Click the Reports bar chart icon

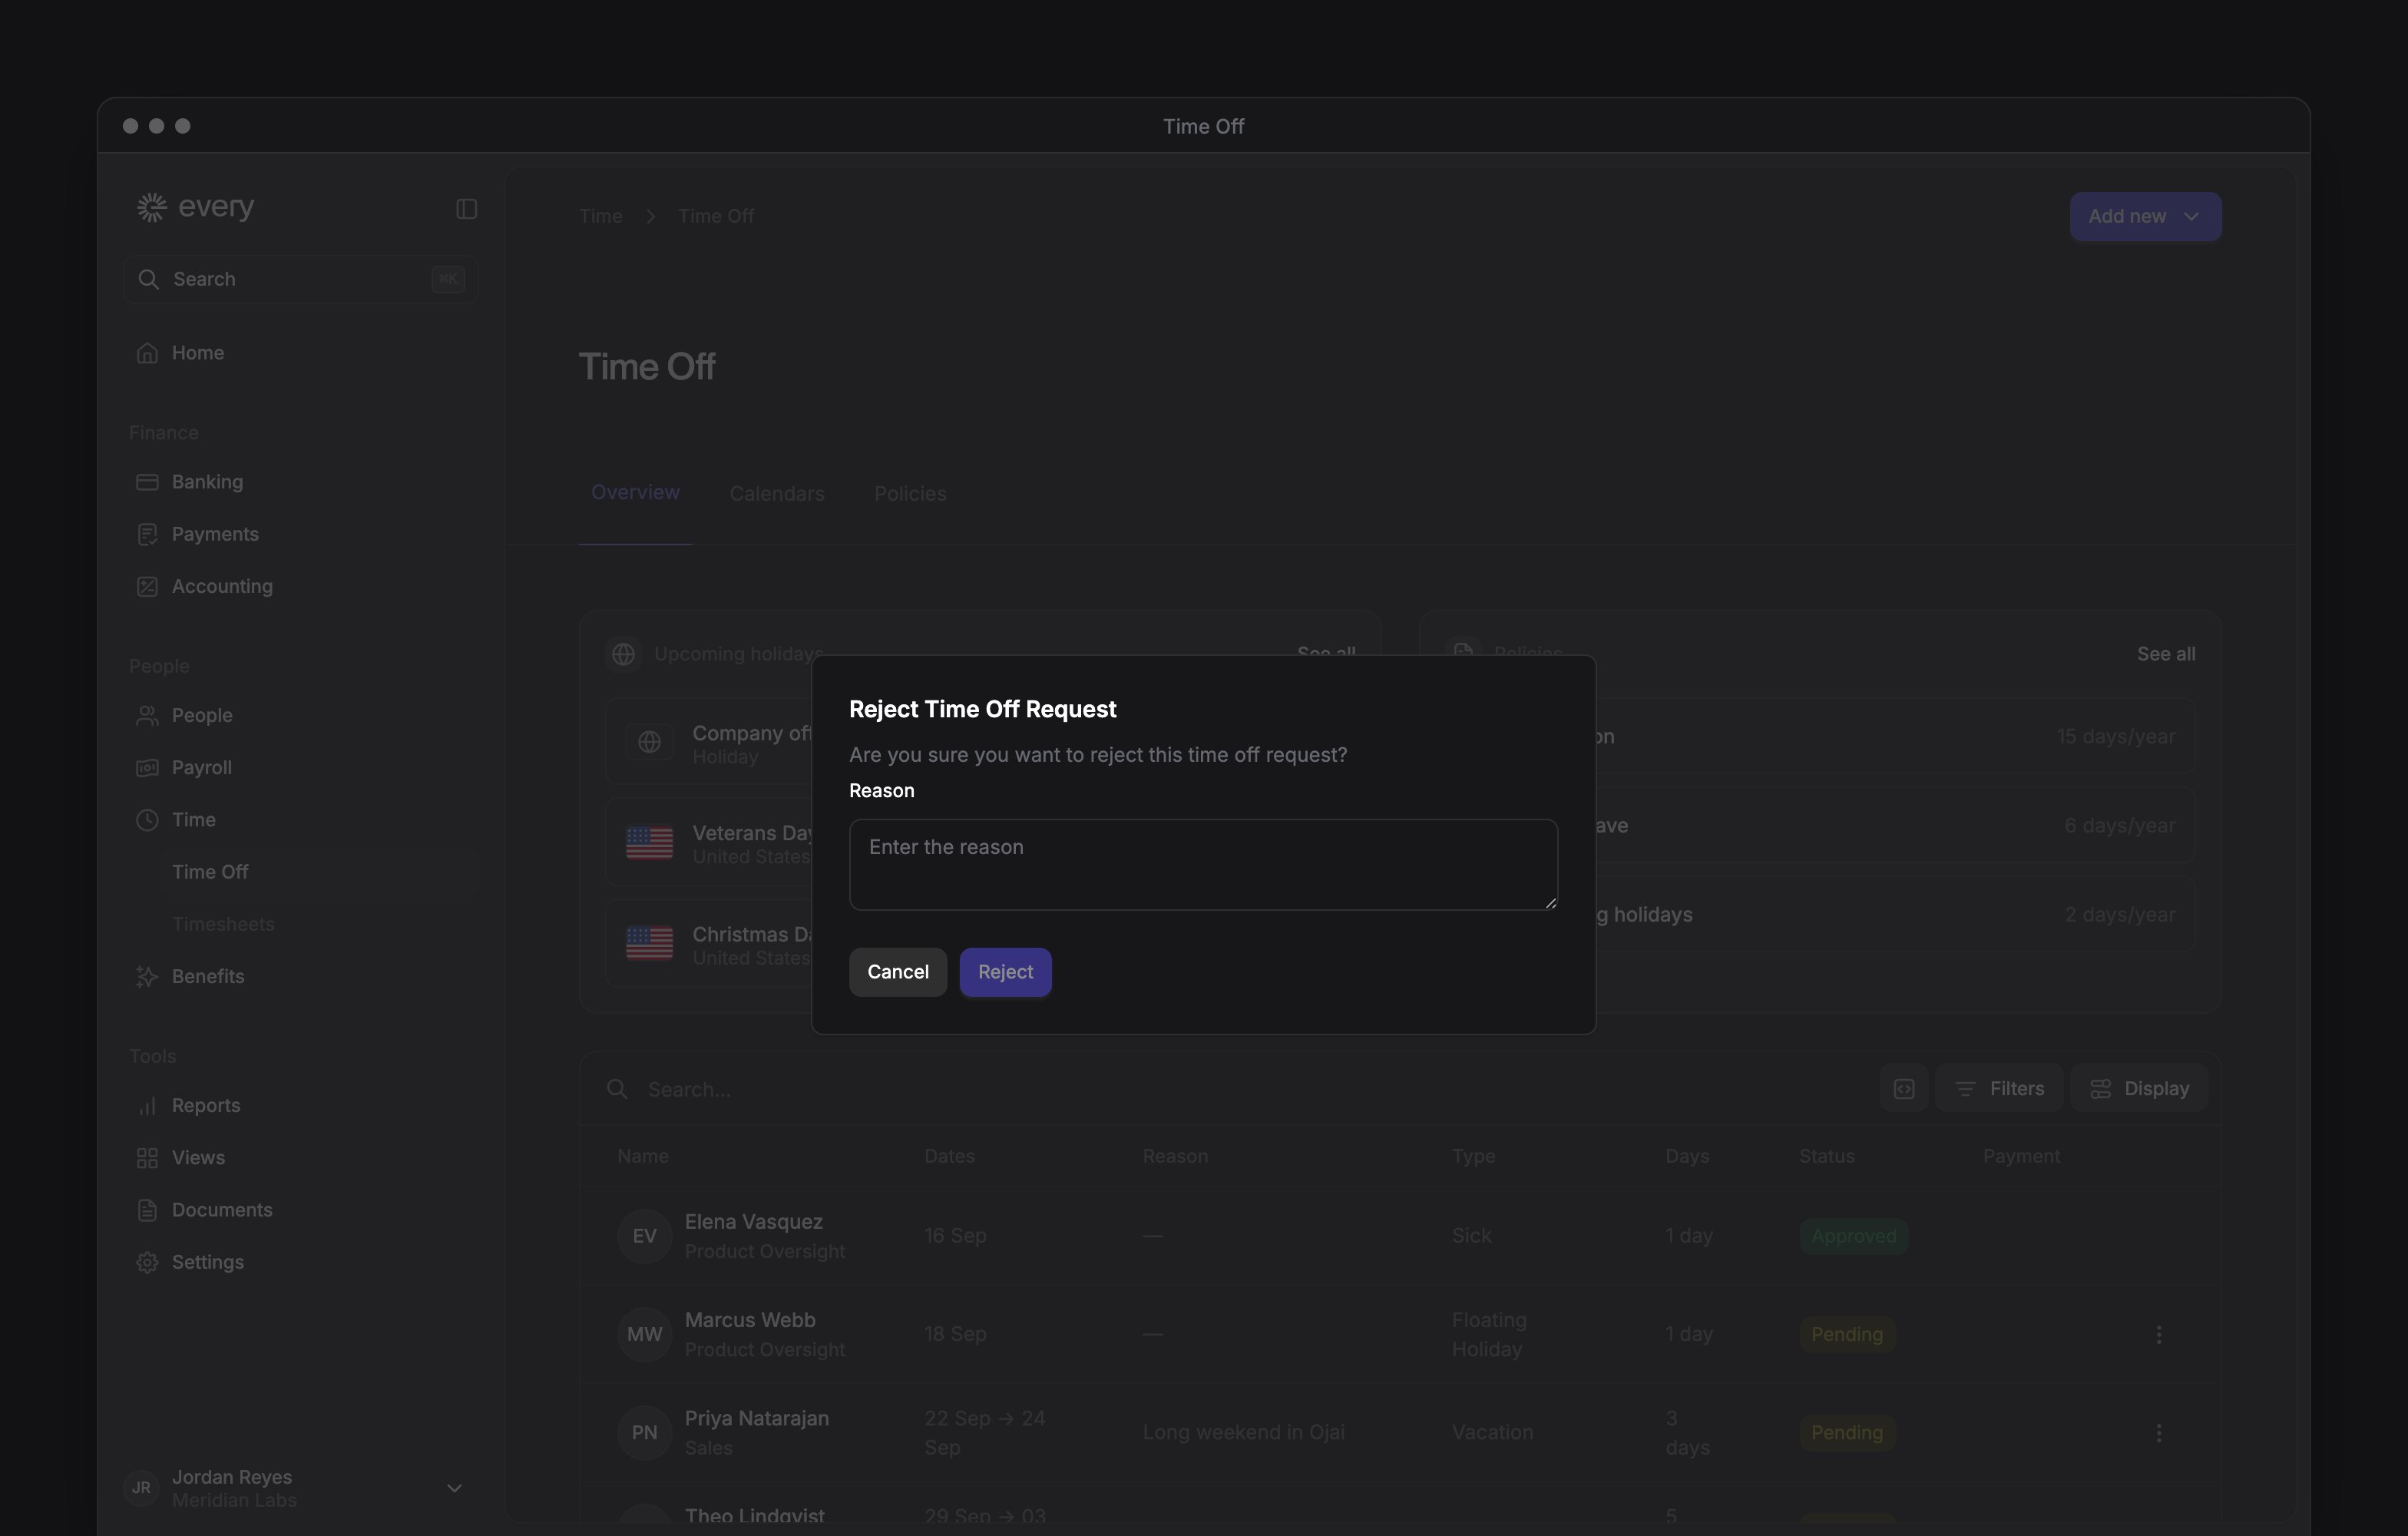point(147,1105)
